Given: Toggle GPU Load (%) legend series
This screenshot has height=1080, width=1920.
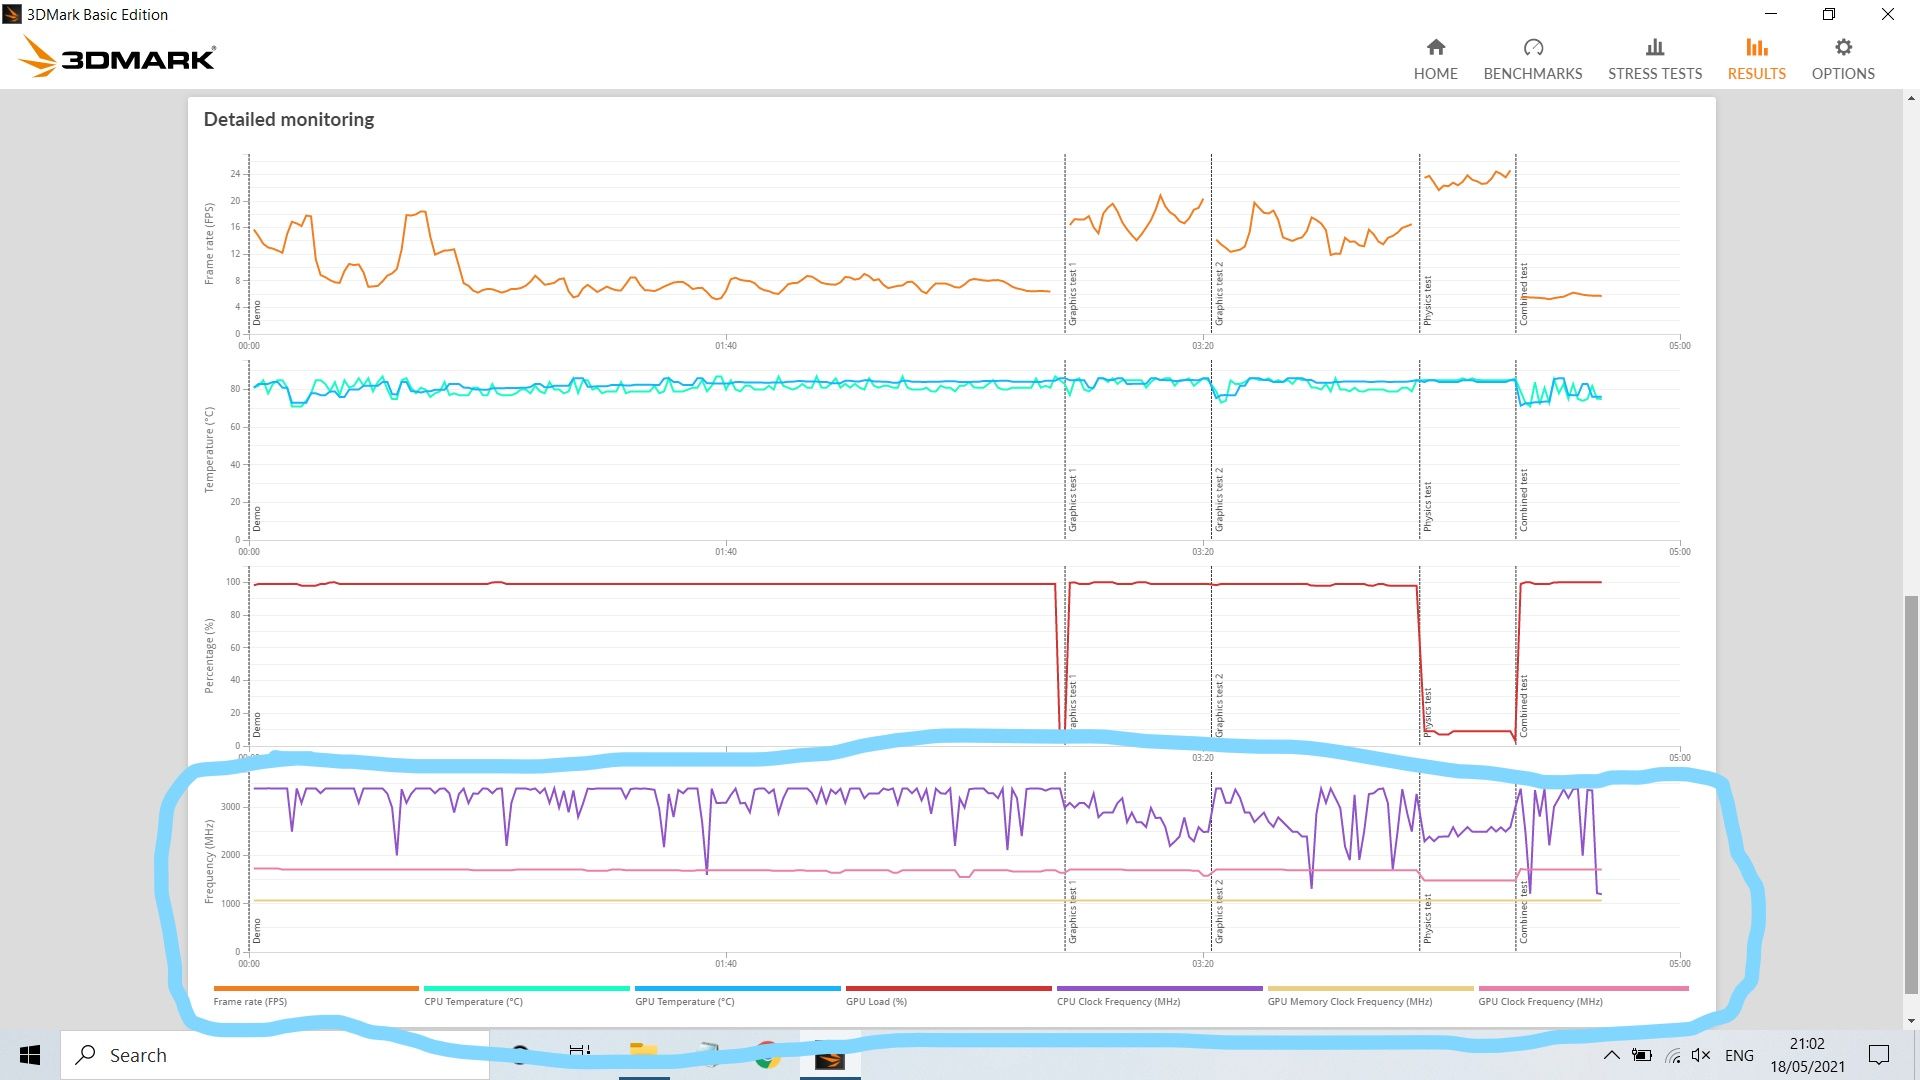Looking at the screenshot, I should (876, 1001).
